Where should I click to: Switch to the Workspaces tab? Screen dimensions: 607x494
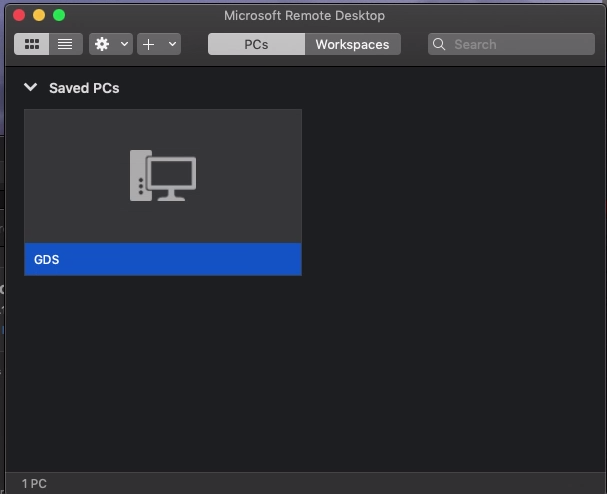pos(352,44)
